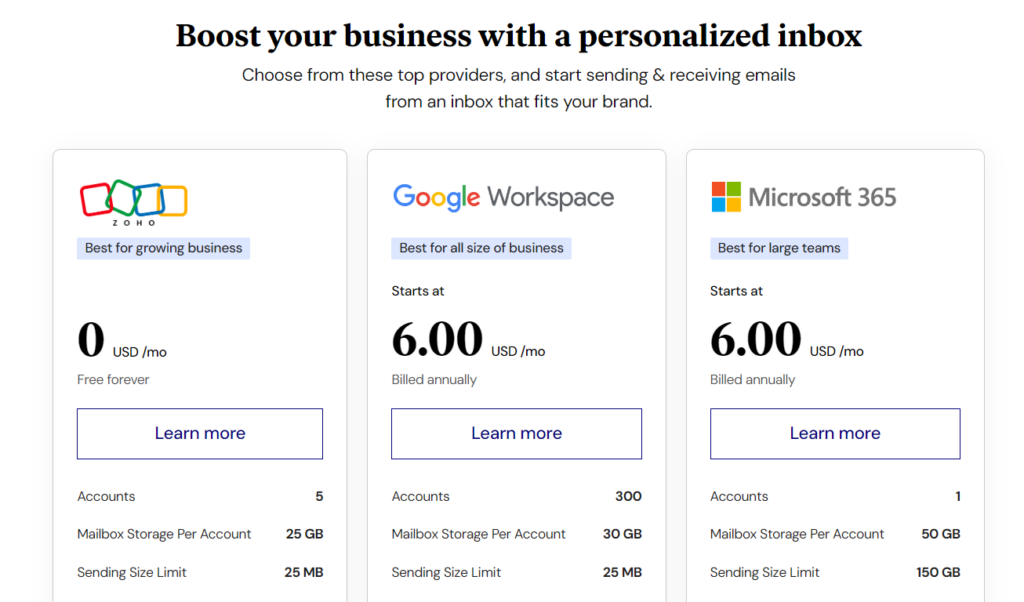This screenshot has width=1024, height=602.
Task: Click the green square in Zoho's logo
Action: click(123, 196)
